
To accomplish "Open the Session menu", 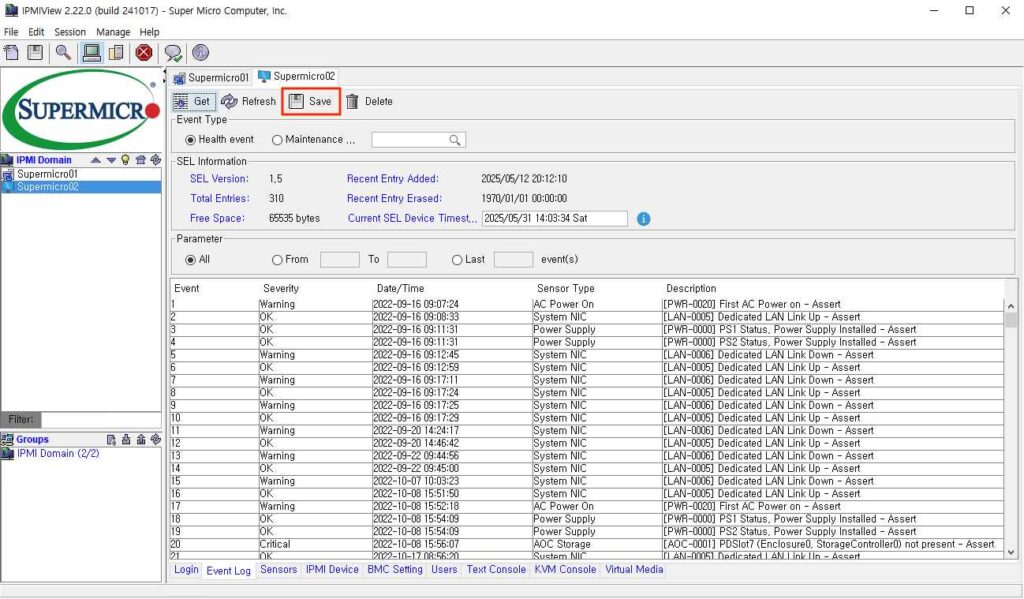I will pos(70,32).
